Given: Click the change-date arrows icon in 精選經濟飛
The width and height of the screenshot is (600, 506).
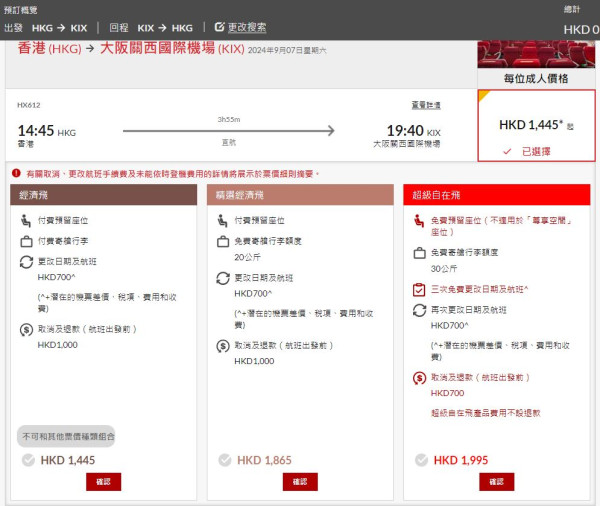Looking at the screenshot, I should (x=223, y=278).
